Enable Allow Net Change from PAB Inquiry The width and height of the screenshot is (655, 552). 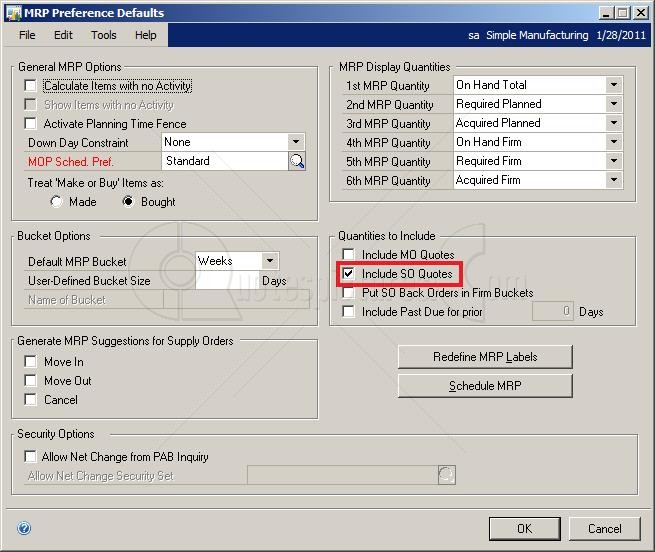[x=31, y=457]
